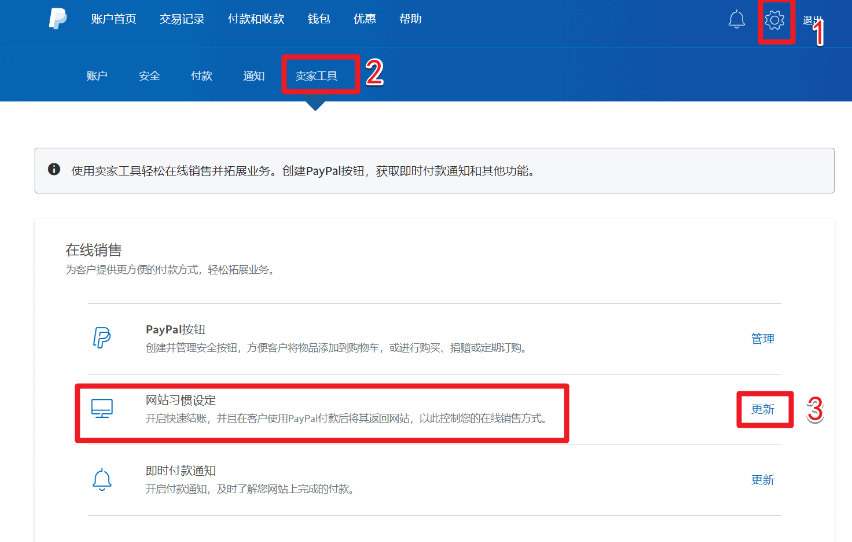Select the 卖家工具 tab

point(316,76)
